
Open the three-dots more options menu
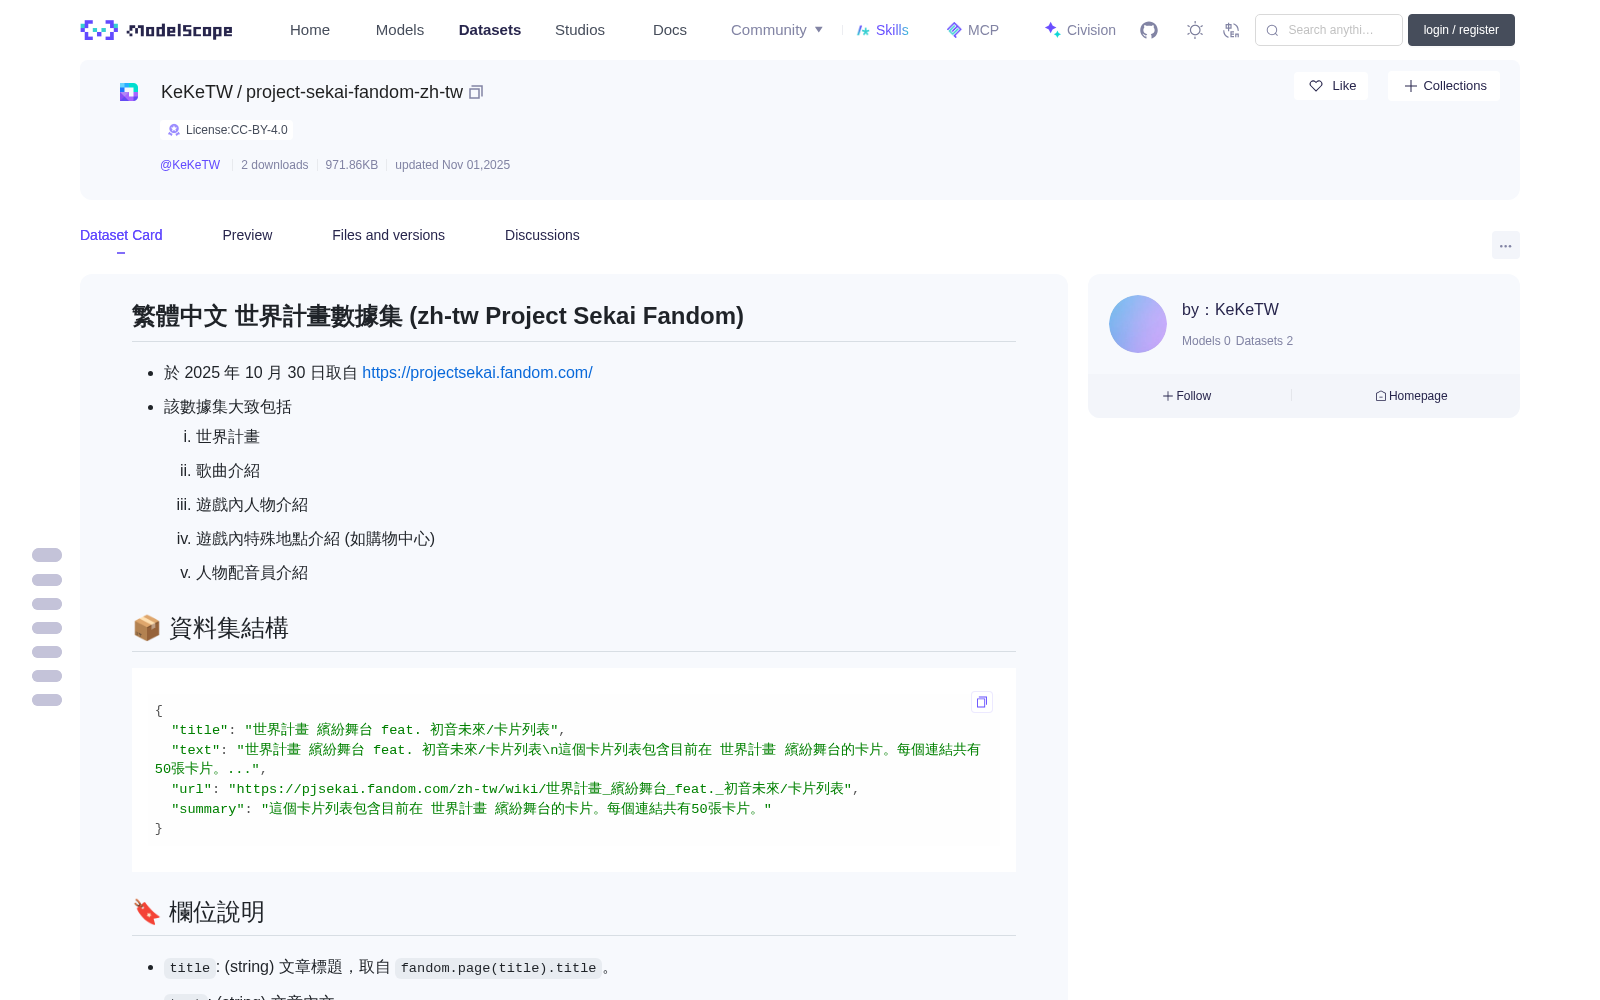(1505, 245)
